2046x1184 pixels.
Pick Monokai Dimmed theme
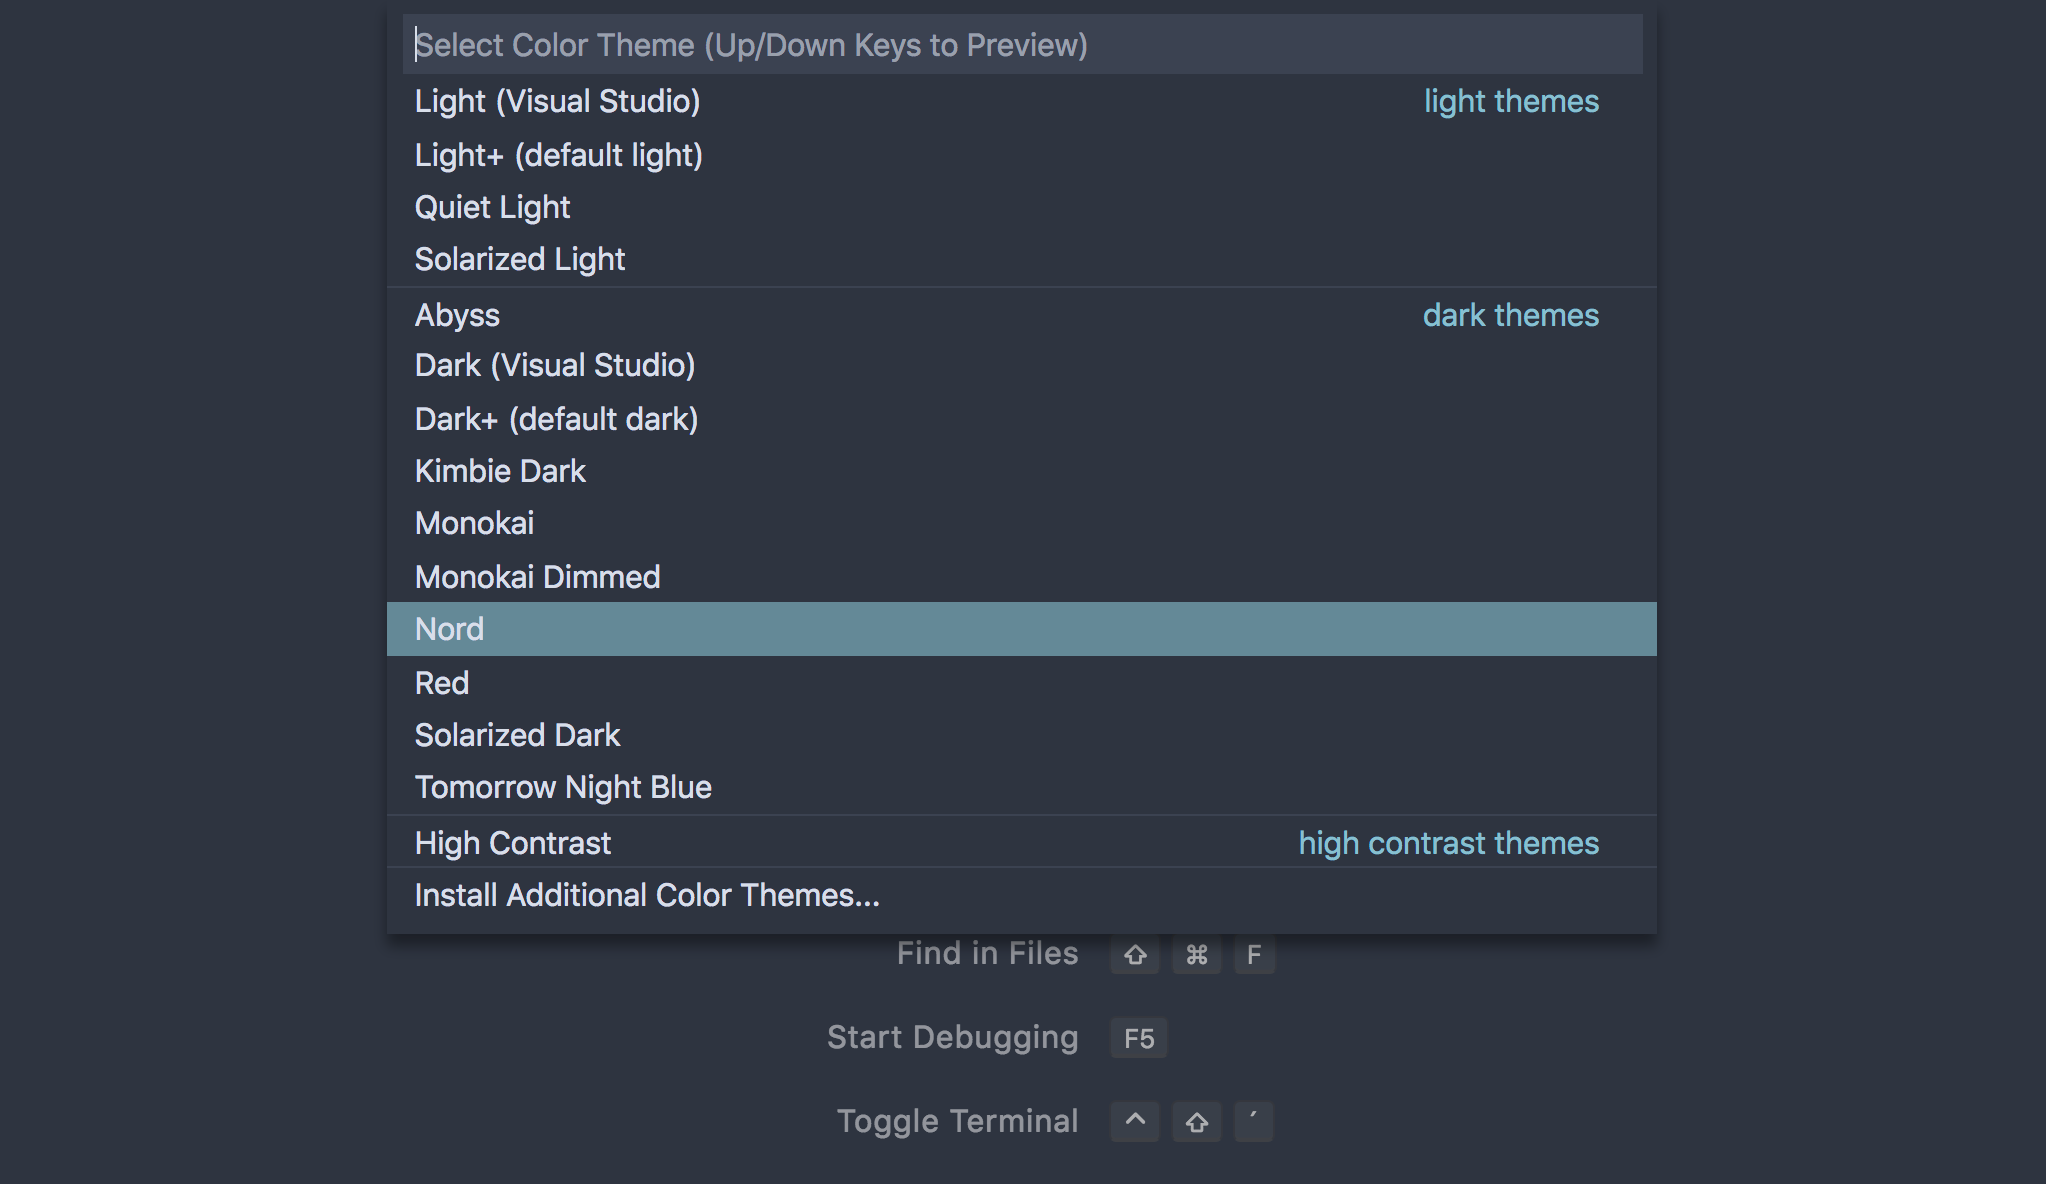1021,577
